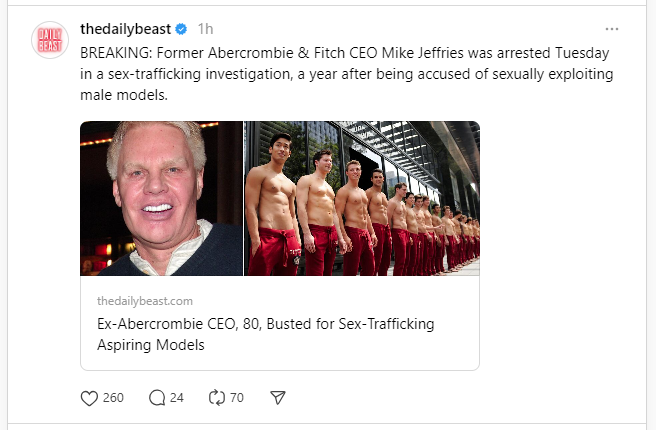The width and height of the screenshot is (656, 430).
Task: Click empty area right of share icon
Action: (x=450, y=397)
